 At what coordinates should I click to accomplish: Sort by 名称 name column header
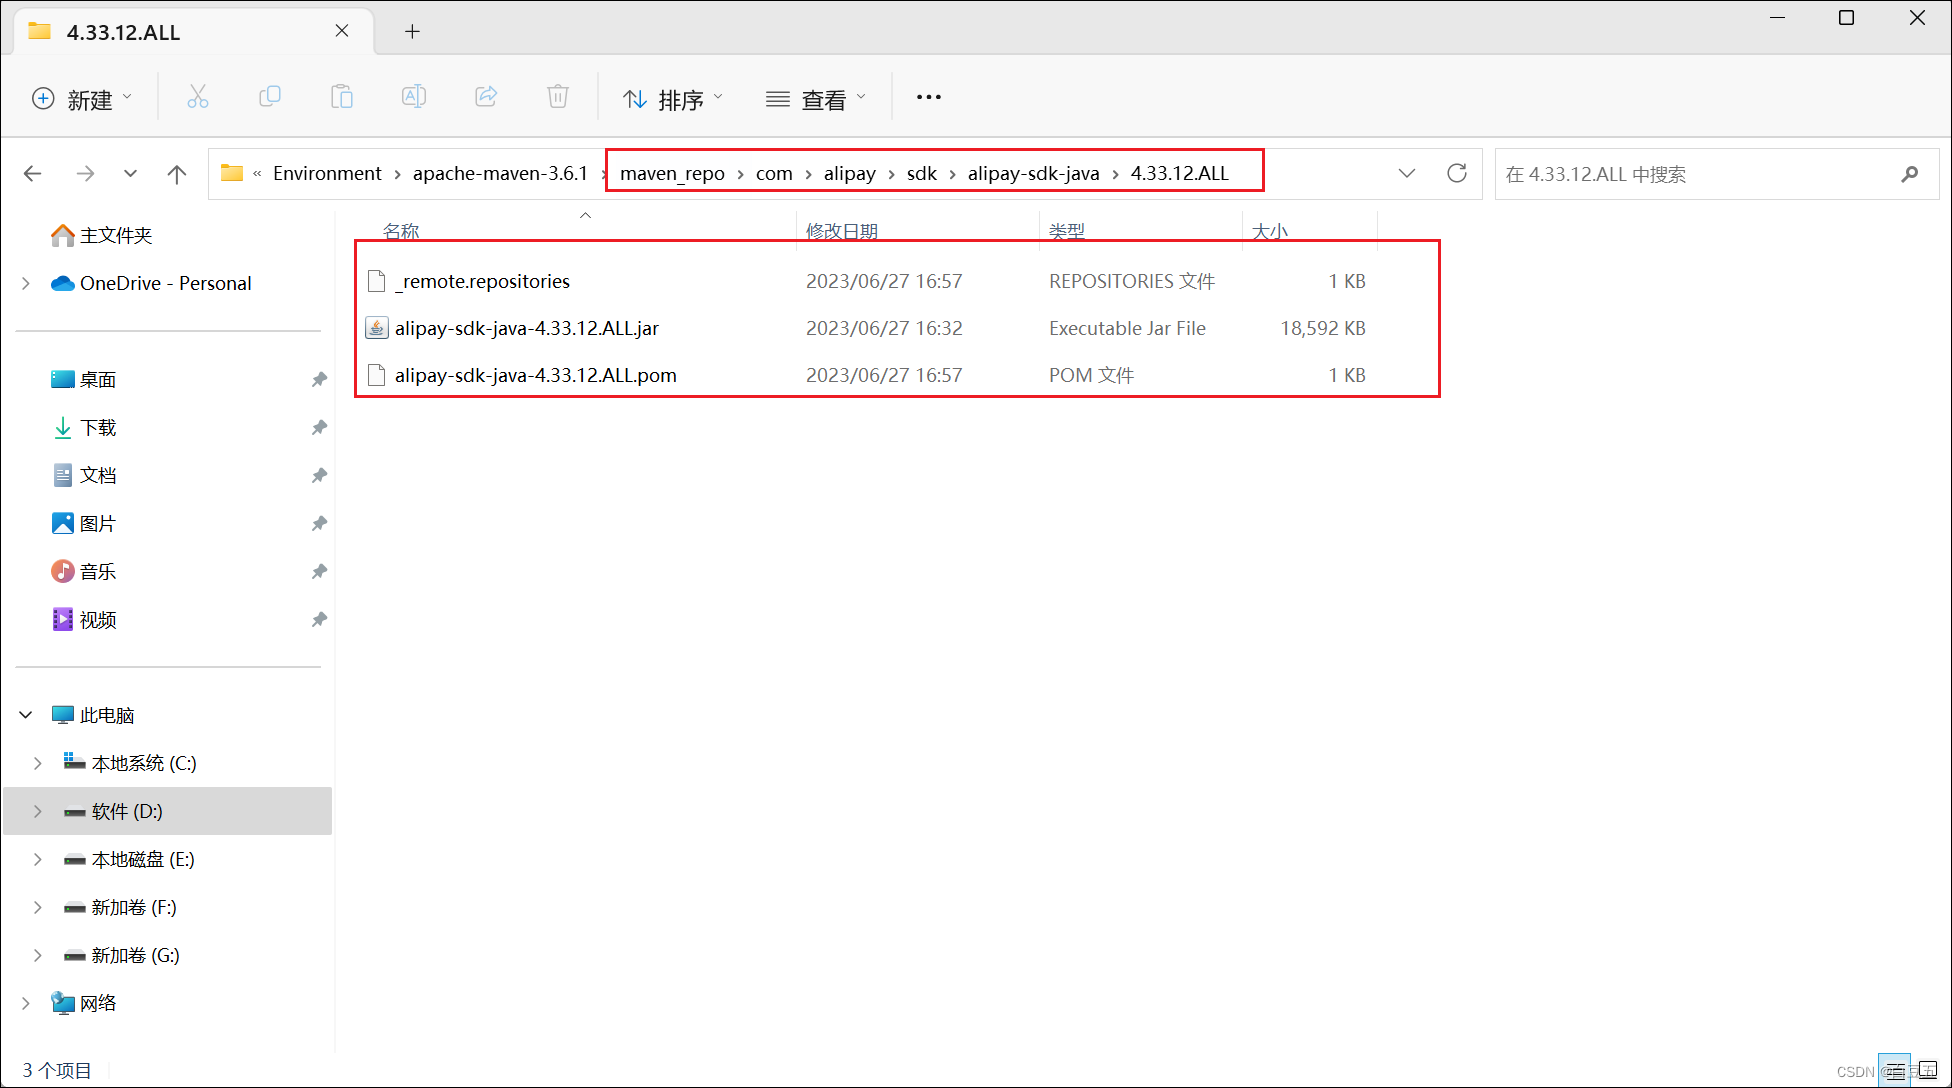click(x=401, y=231)
